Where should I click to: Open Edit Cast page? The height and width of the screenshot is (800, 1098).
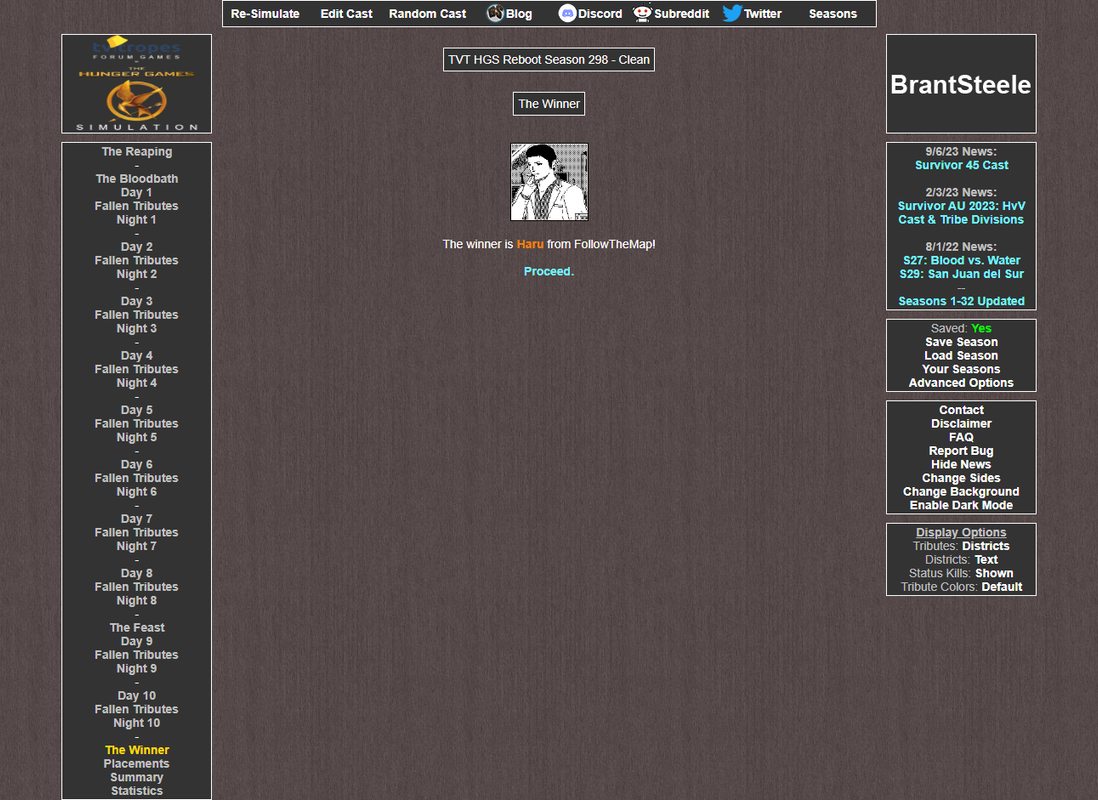[x=346, y=14]
